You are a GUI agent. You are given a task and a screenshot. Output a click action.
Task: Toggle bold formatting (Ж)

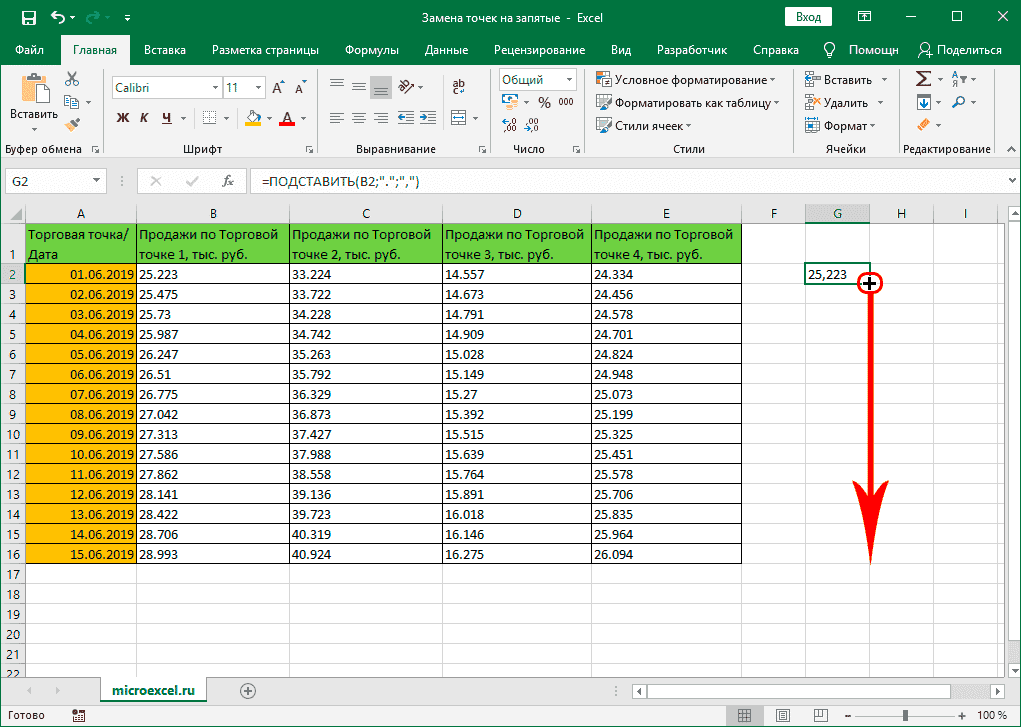(124, 118)
